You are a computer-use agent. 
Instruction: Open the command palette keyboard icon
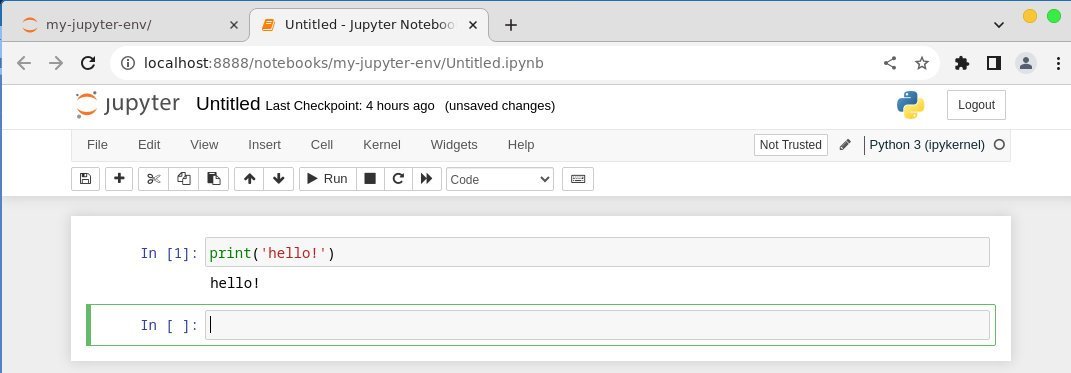pyautogui.click(x=578, y=179)
